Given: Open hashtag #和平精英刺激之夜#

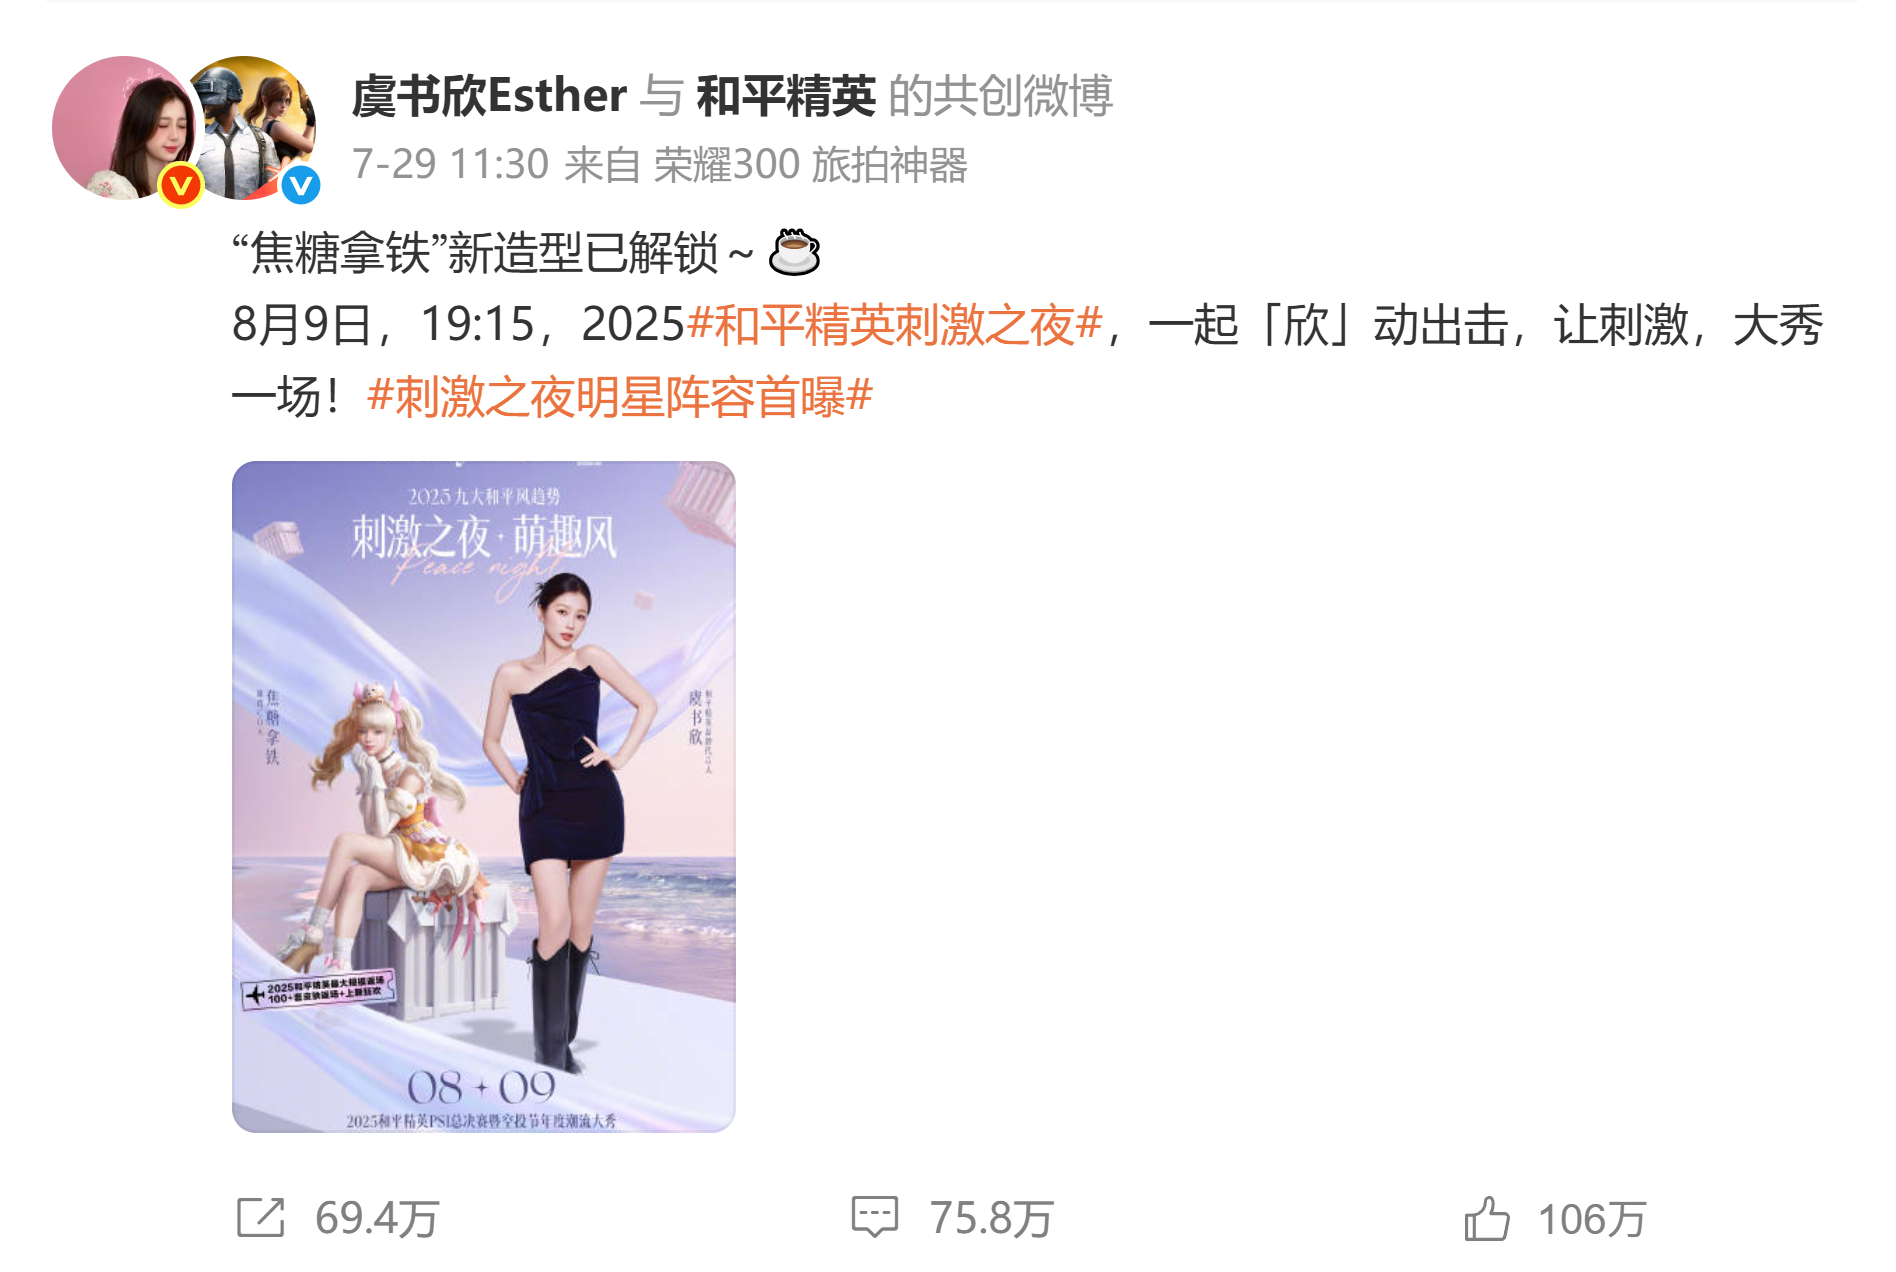Looking at the screenshot, I should (x=896, y=325).
